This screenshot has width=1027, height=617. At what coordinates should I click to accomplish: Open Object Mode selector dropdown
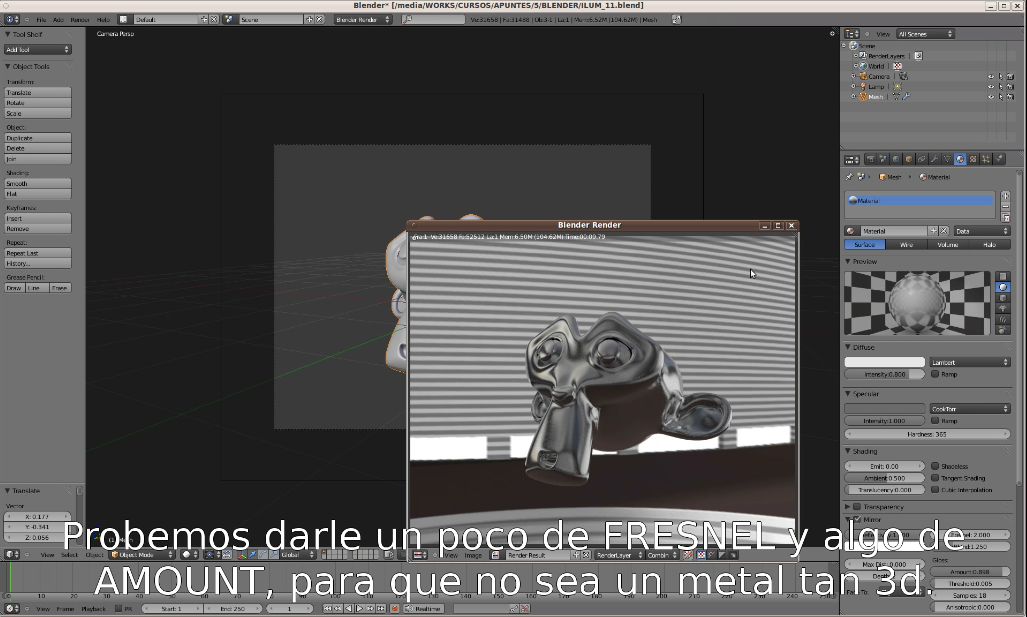pyautogui.click(x=142, y=555)
